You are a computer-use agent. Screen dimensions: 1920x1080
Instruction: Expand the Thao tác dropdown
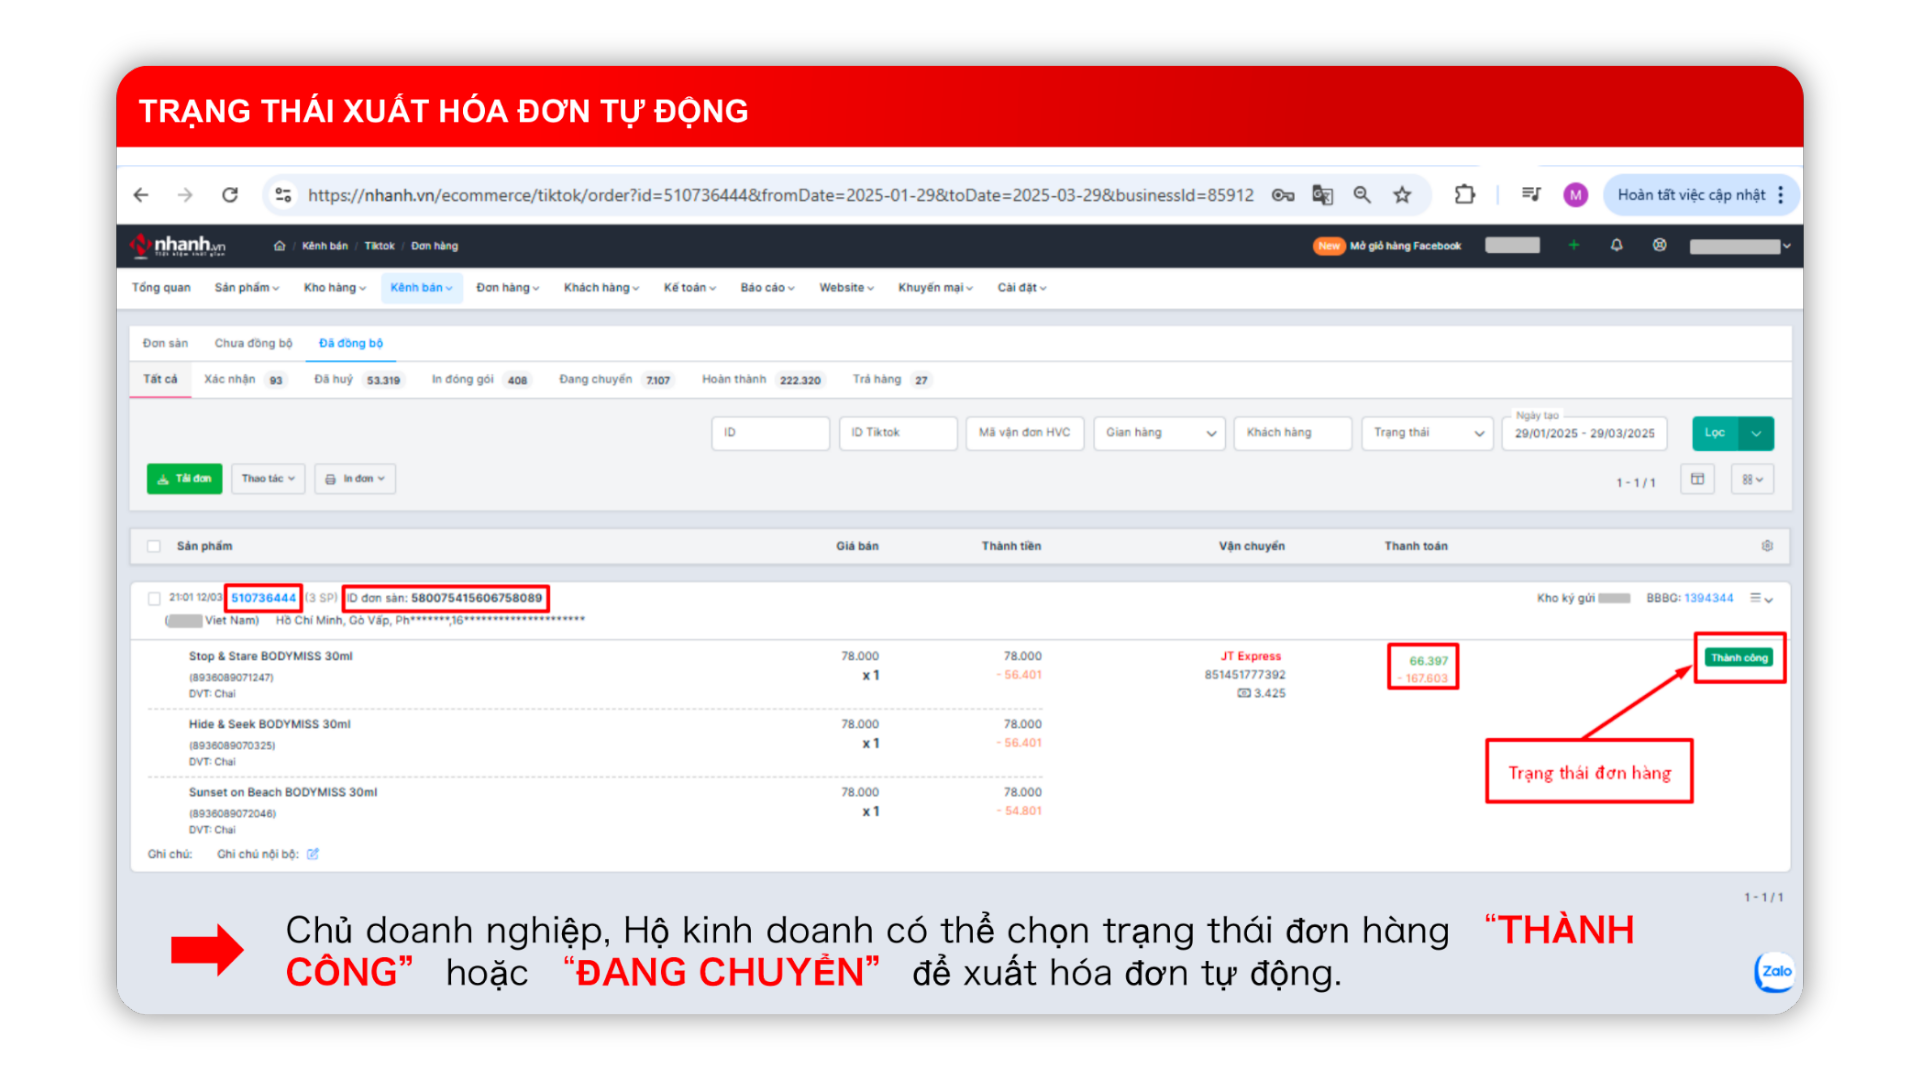coord(268,479)
